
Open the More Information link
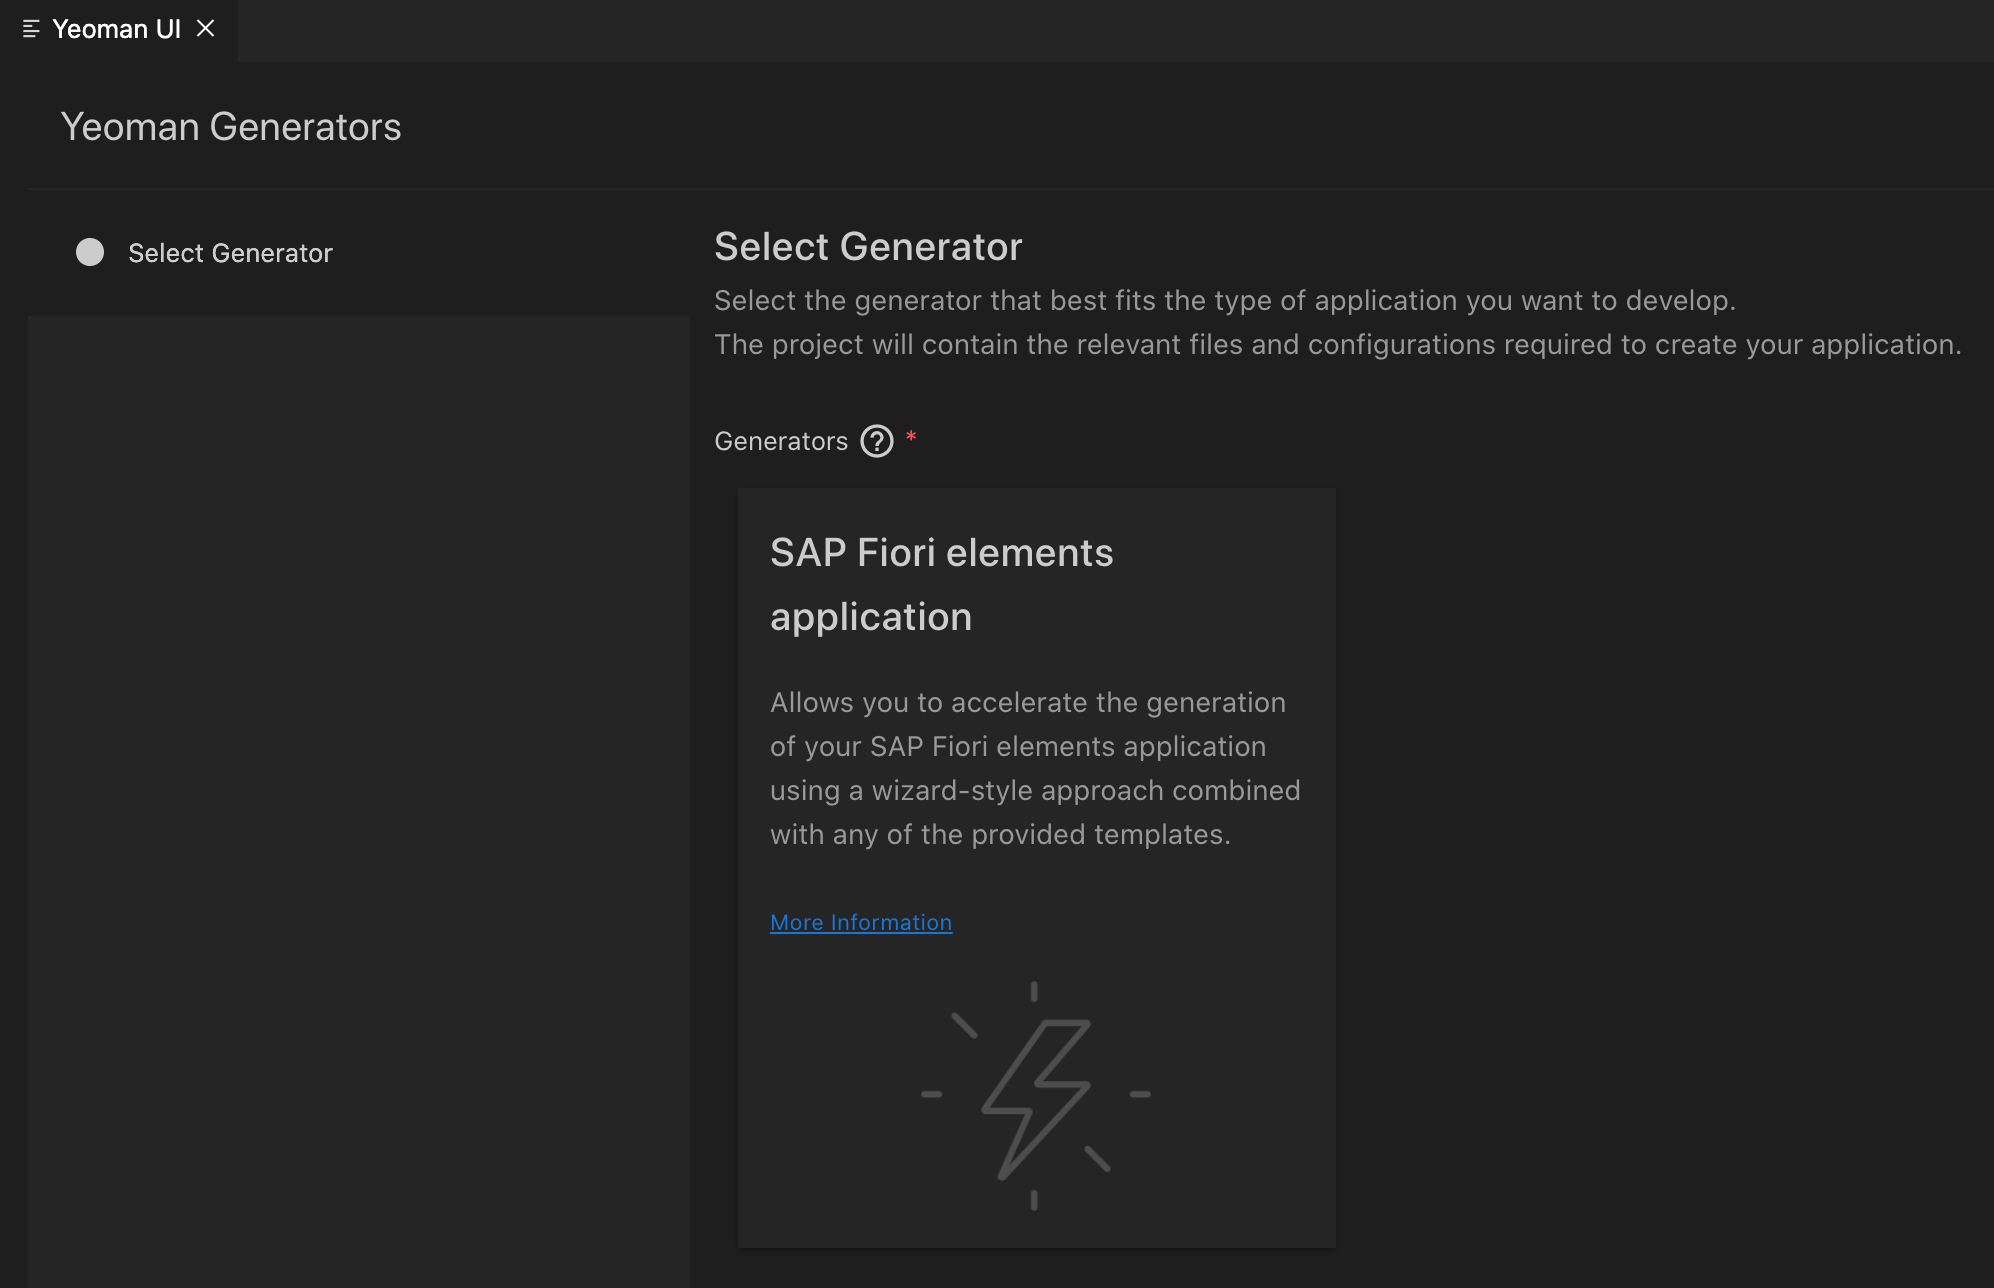point(861,922)
